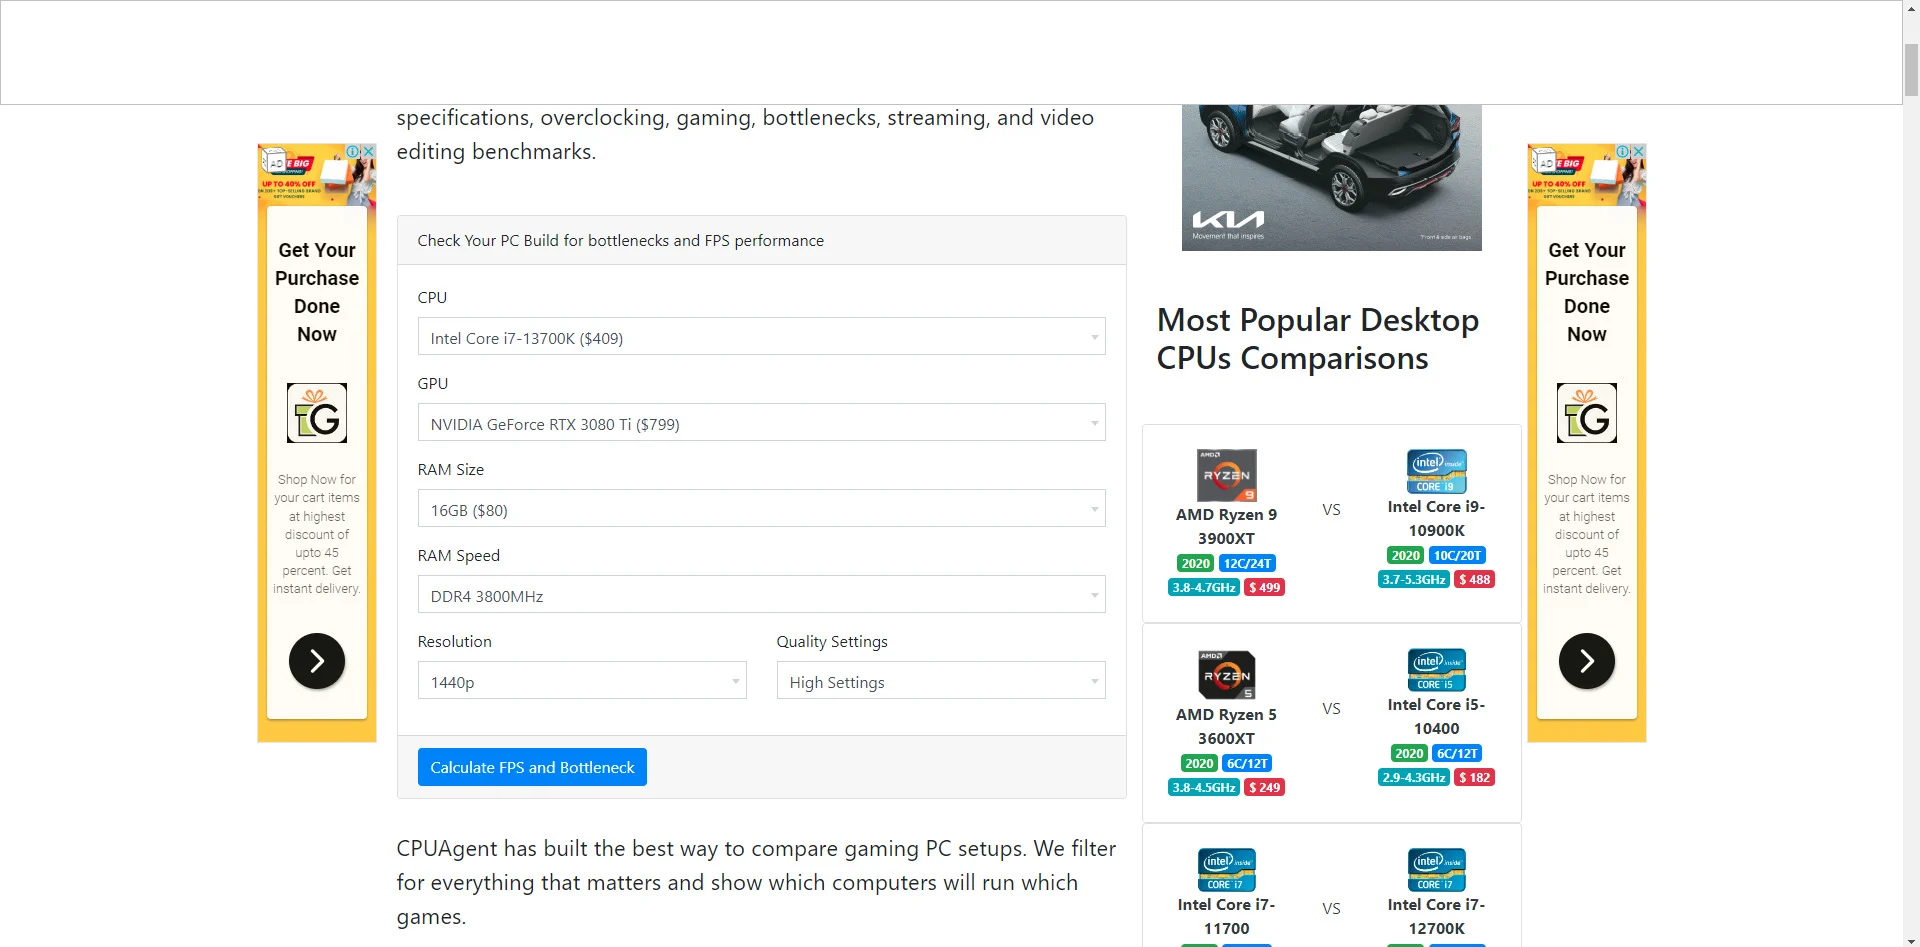Click the Kia car advertisement image
Screen dimensions: 1920x947
[x=1331, y=177]
